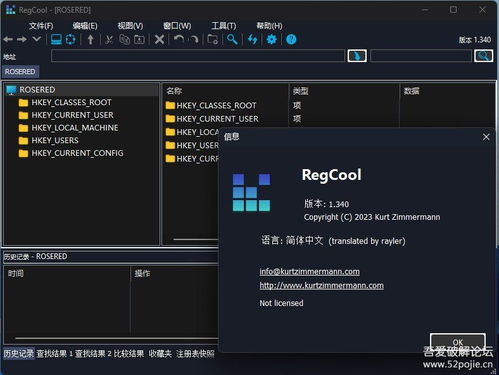Viewport: 499px width, 375px height.
Task: Click the cut scissors icon
Action: pyautogui.click(x=109, y=40)
